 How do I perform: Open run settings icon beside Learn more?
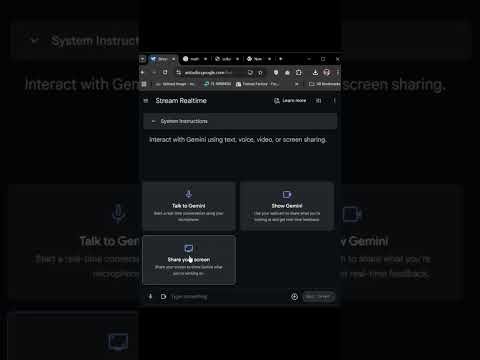pyautogui.click(x=319, y=100)
